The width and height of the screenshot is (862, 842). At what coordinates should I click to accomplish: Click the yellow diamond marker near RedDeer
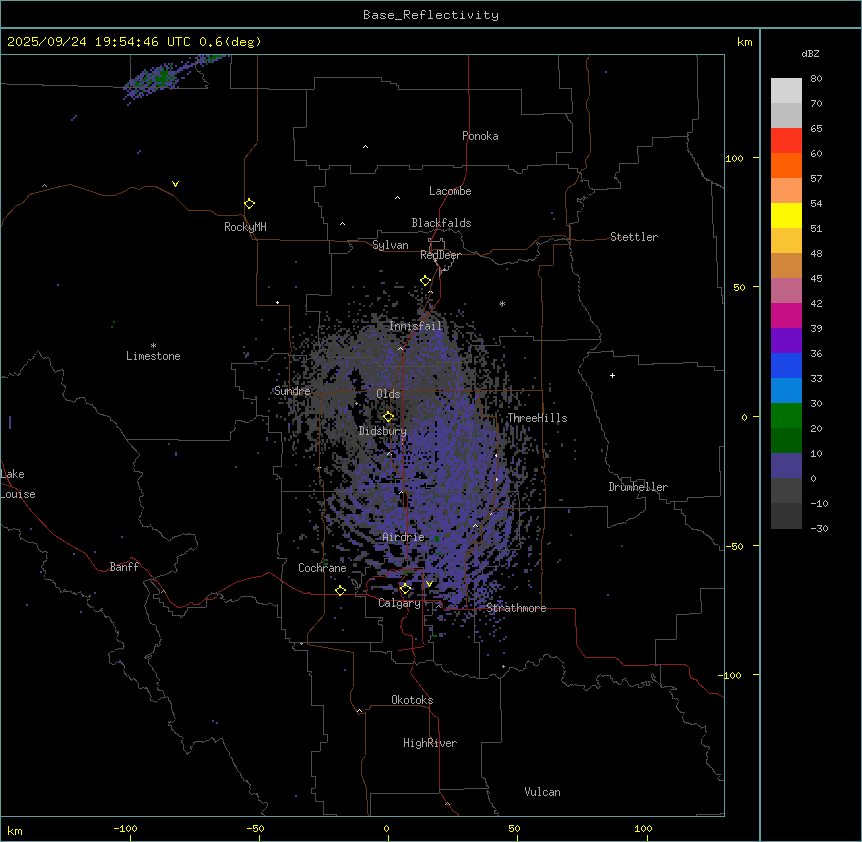coord(425,281)
